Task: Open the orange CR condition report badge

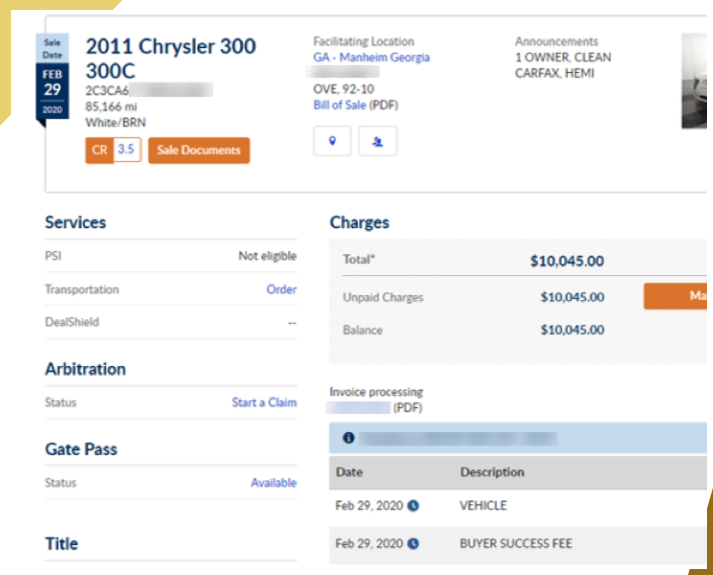Action: coord(99,150)
